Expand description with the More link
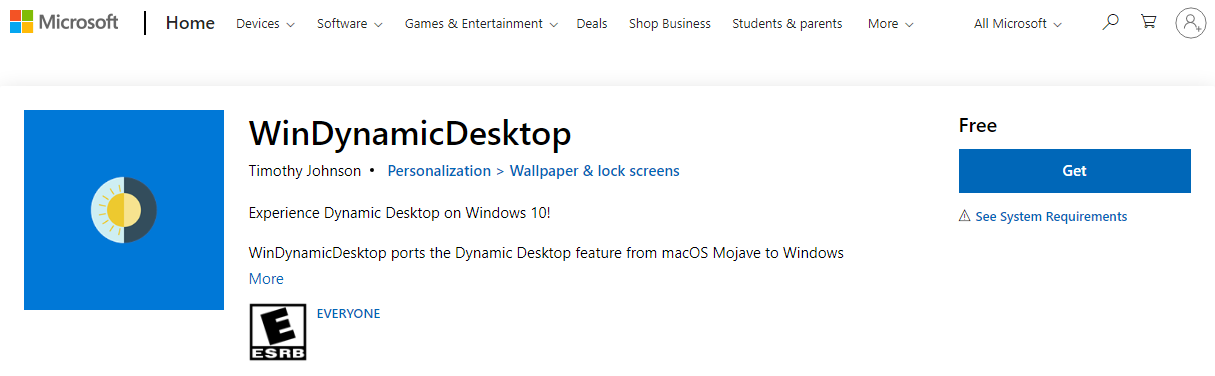1215x376 pixels. pyautogui.click(x=266, y=279)
